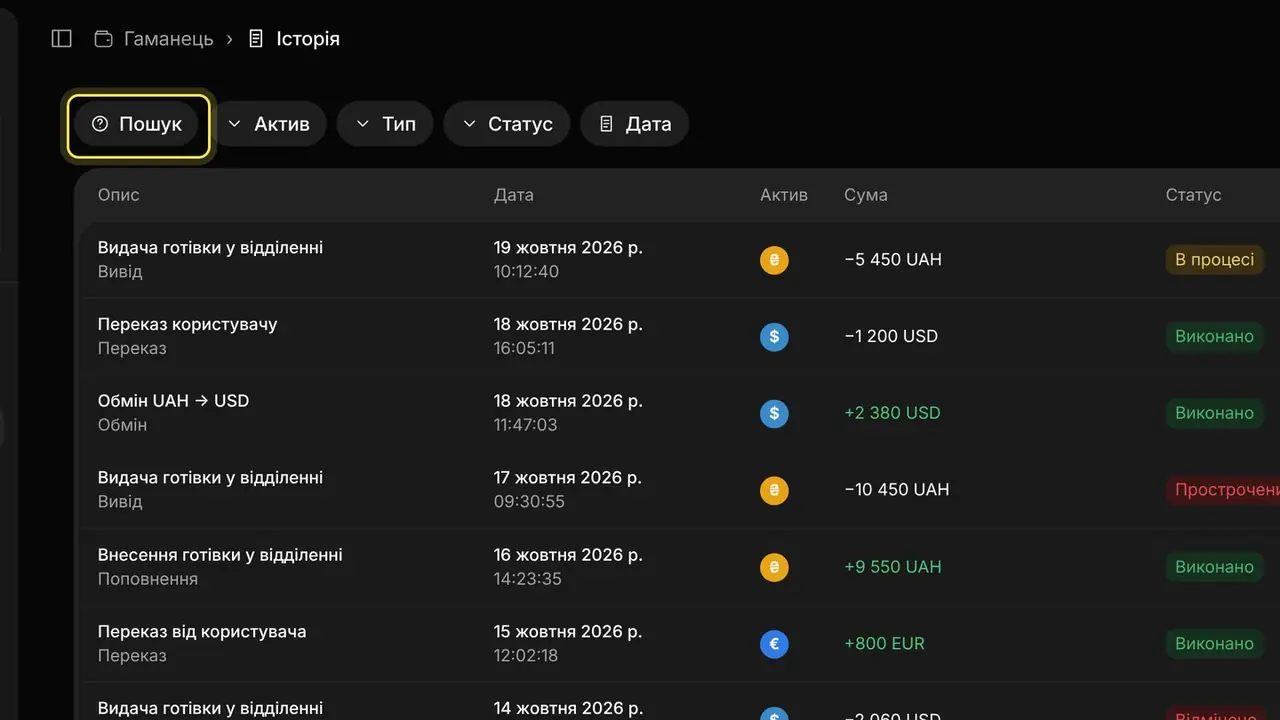Click Виконано badge in +9 550 UAH row
The height and width of the screenshot is (720, 1280).
(x=1214, y=567)
